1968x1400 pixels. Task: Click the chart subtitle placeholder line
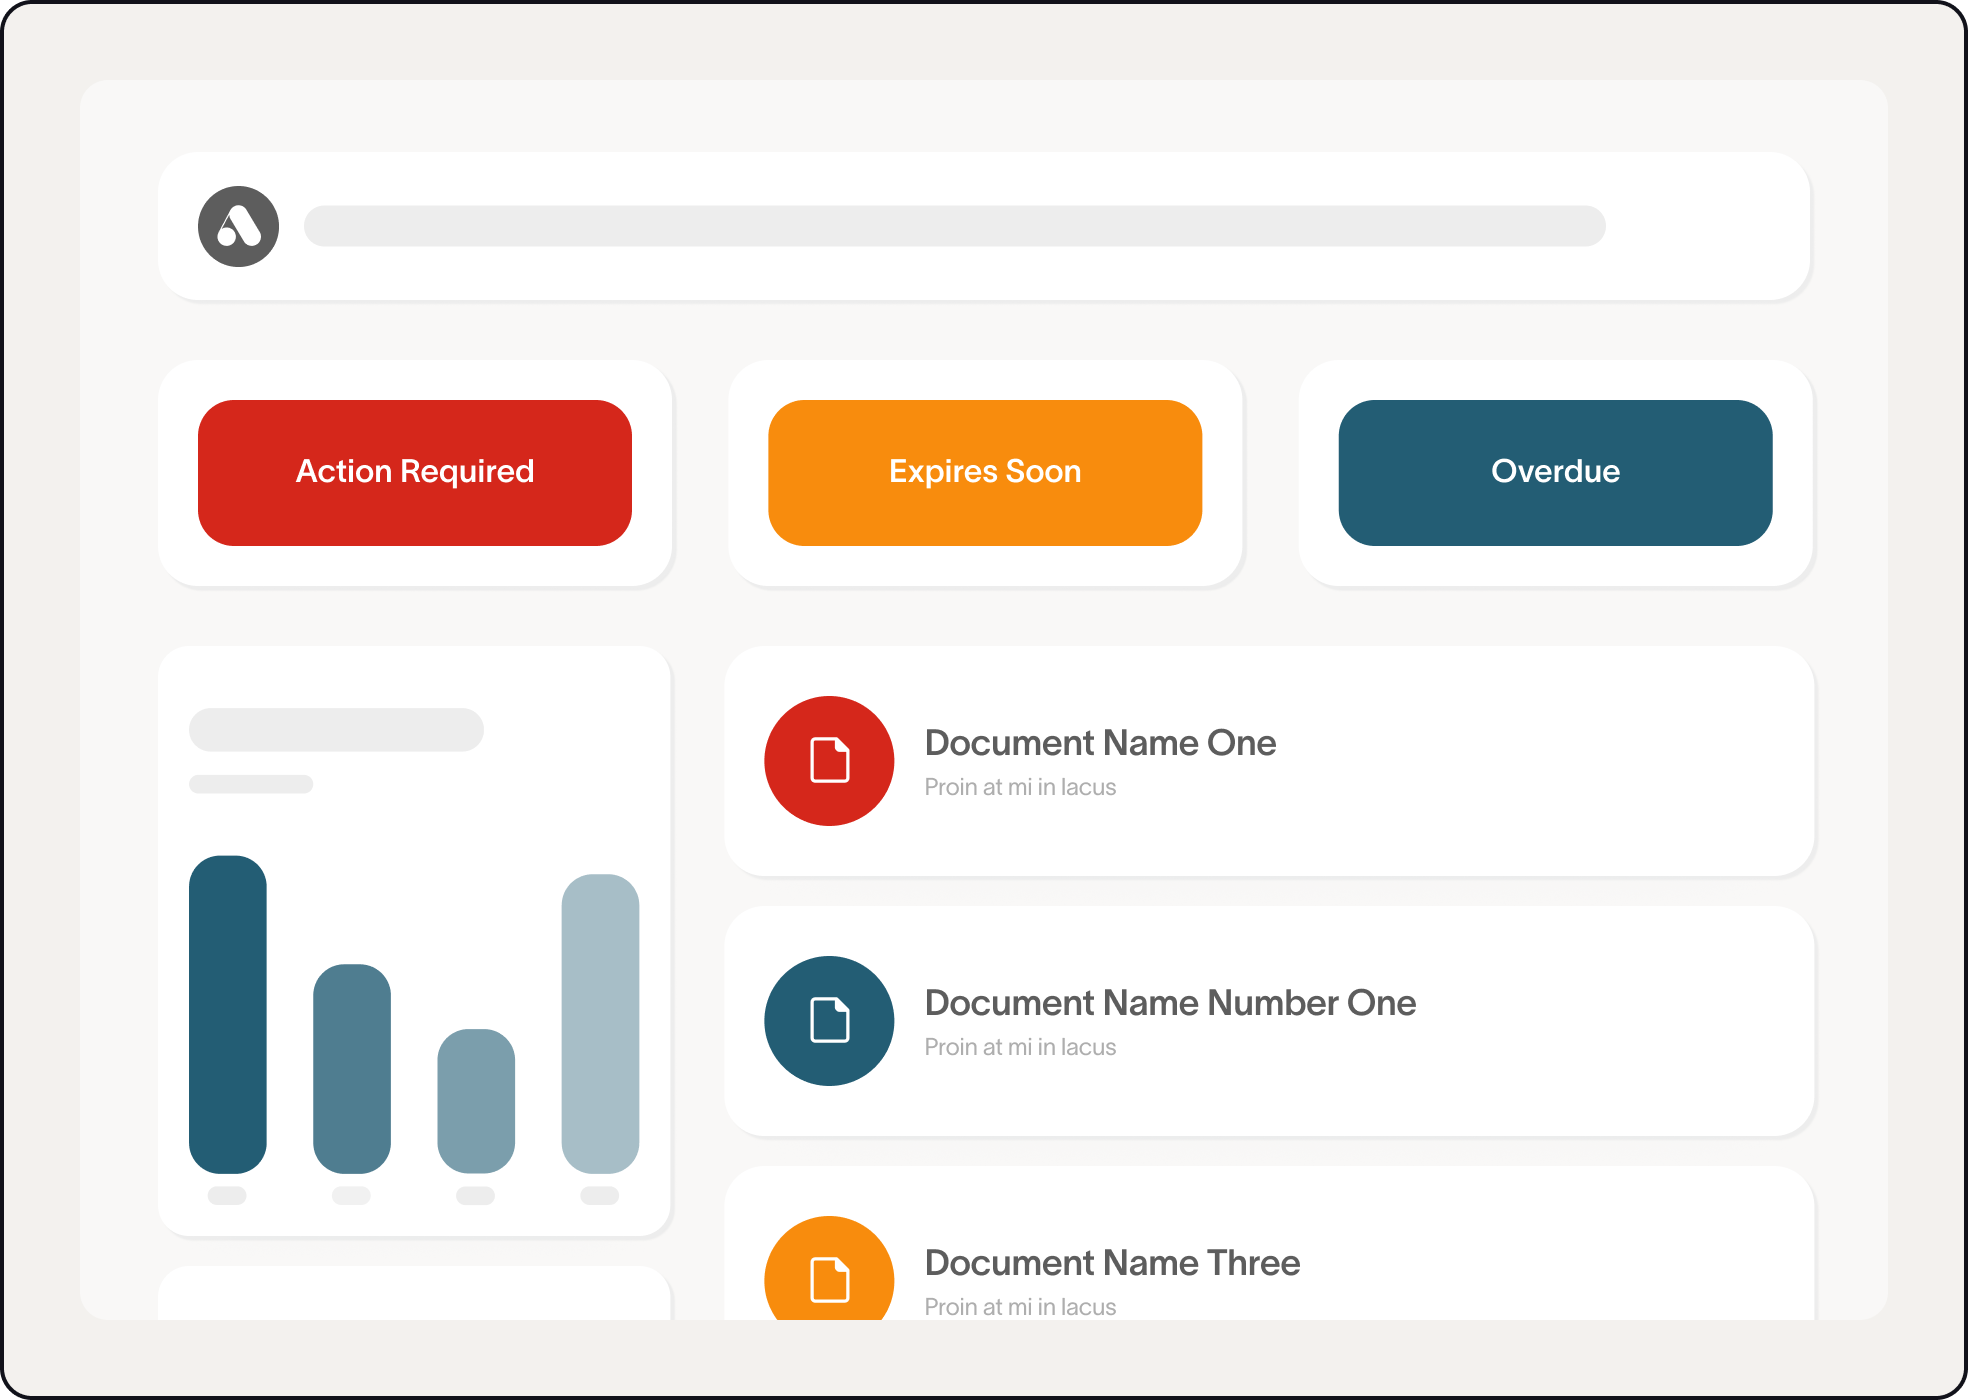click(251, 784)
